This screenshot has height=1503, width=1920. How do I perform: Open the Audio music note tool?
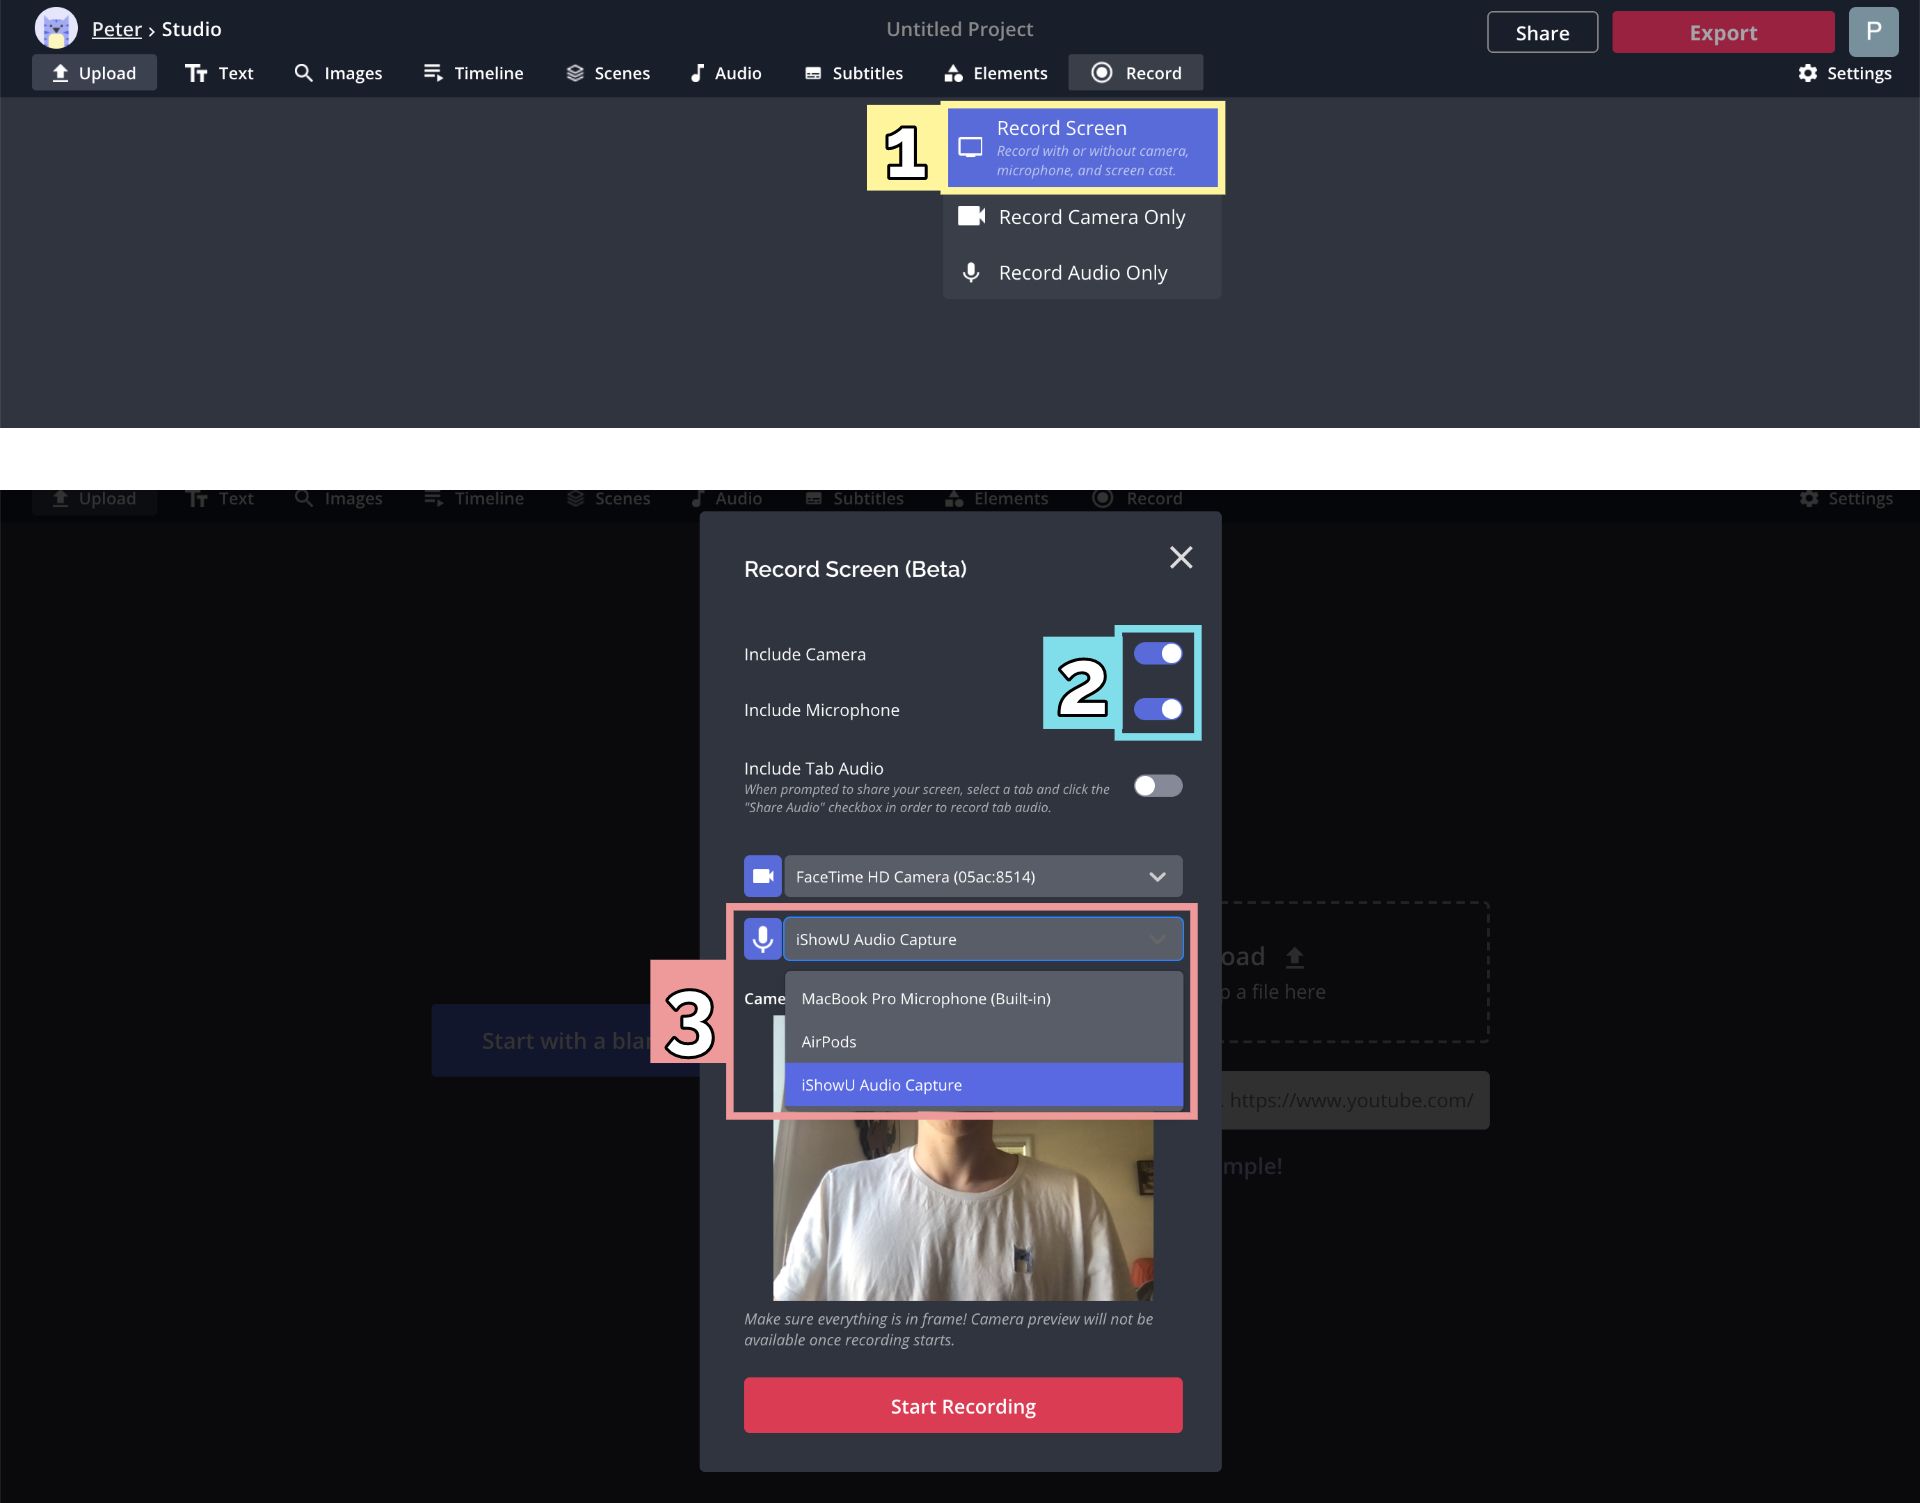coord(725,73)
